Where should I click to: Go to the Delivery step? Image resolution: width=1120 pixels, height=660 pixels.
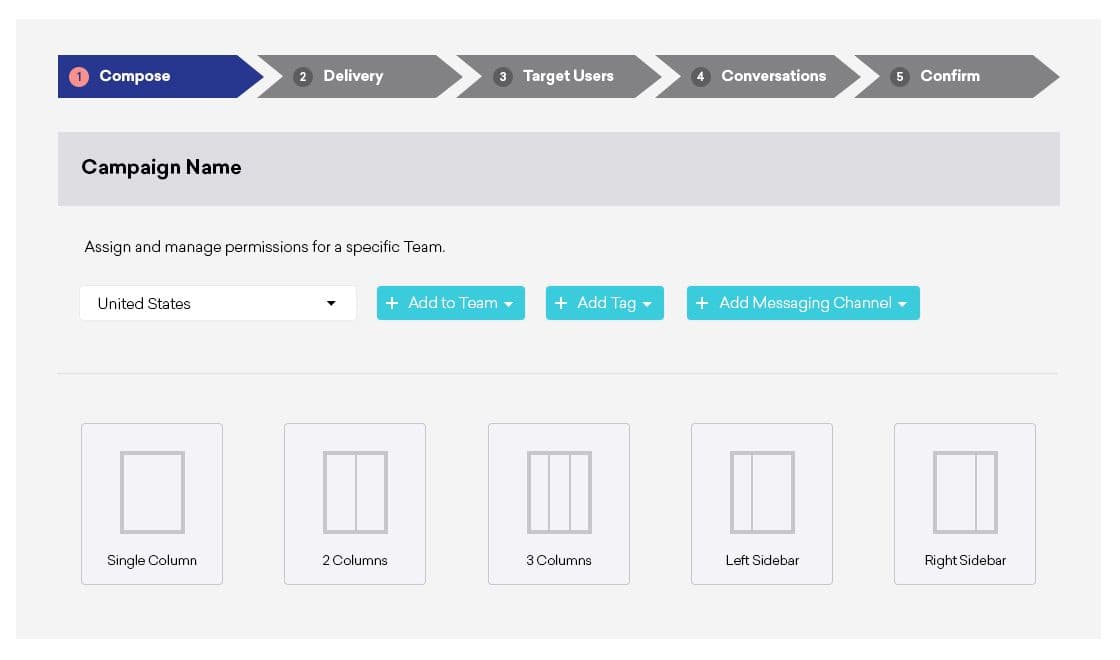(x=353, y=76)
